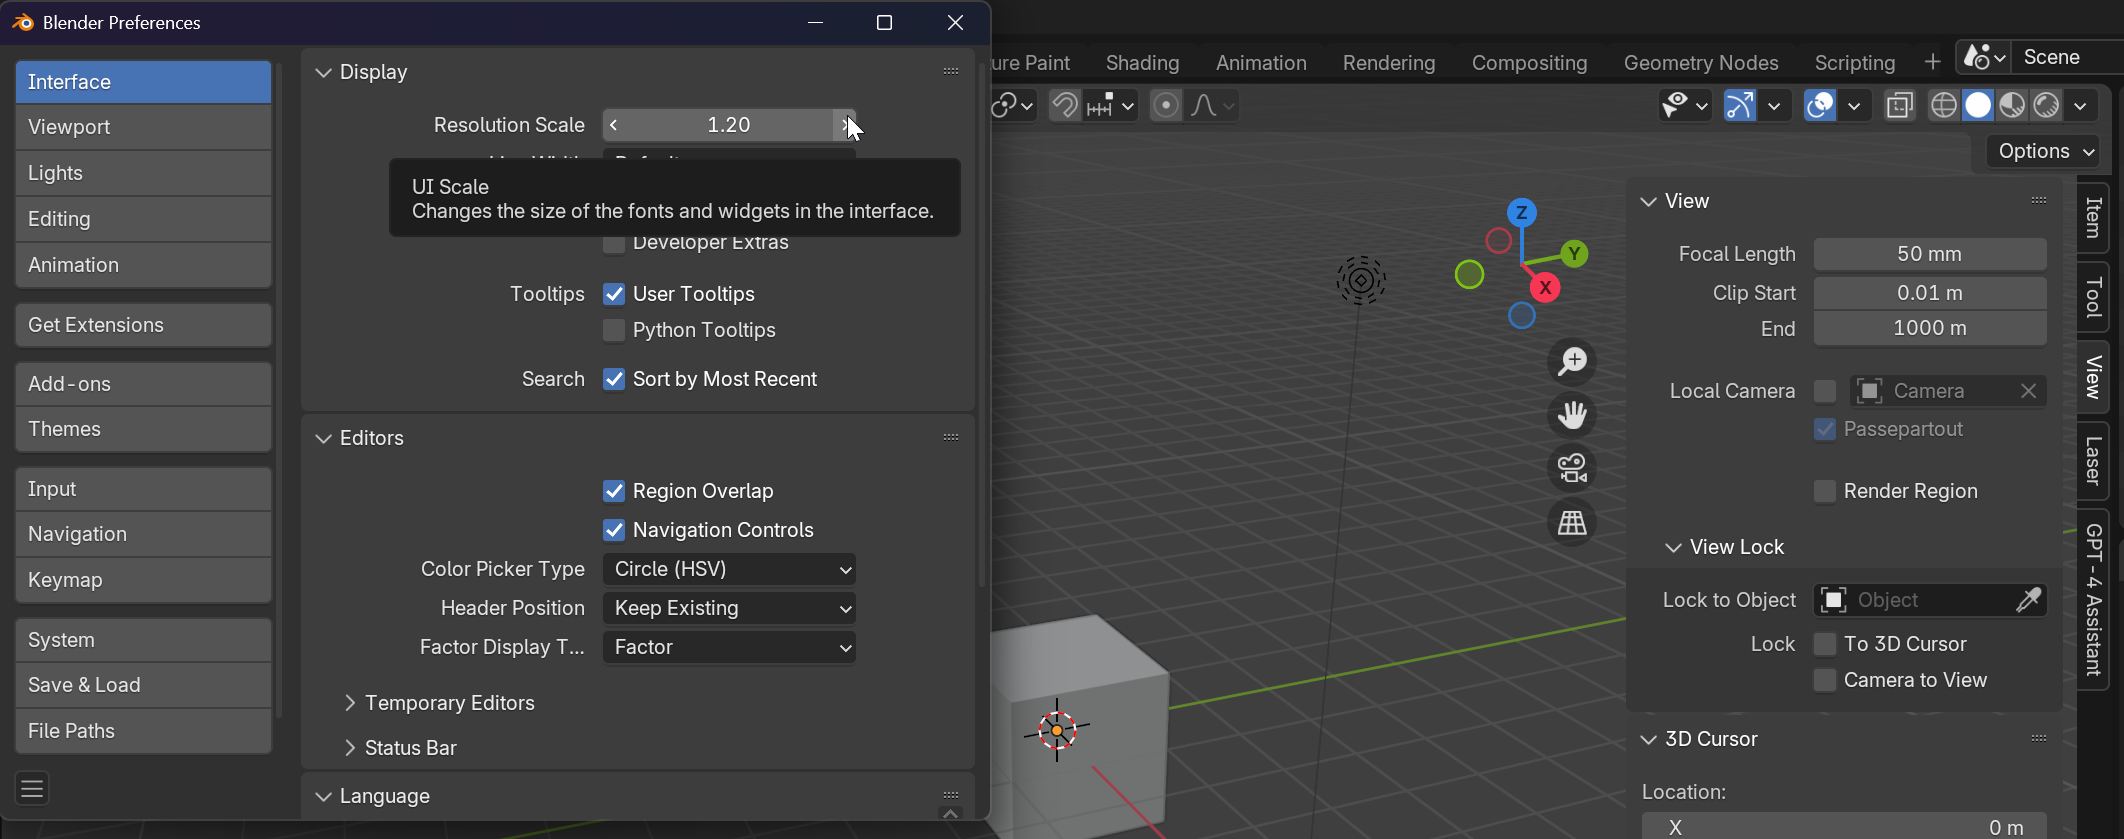This screenshot has width=2124, height=839.
Task: Click the Blender logo in title bar
Action: pos(22,22)
